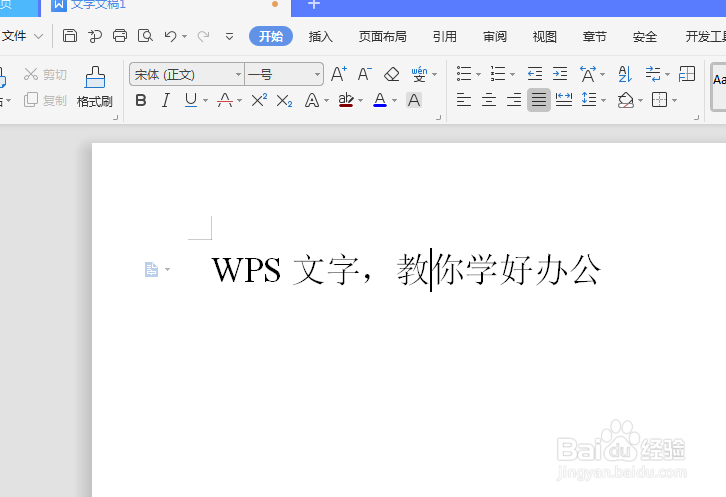Click the Print icon
This screenshot has width=726, height=497.
[120, 36]
